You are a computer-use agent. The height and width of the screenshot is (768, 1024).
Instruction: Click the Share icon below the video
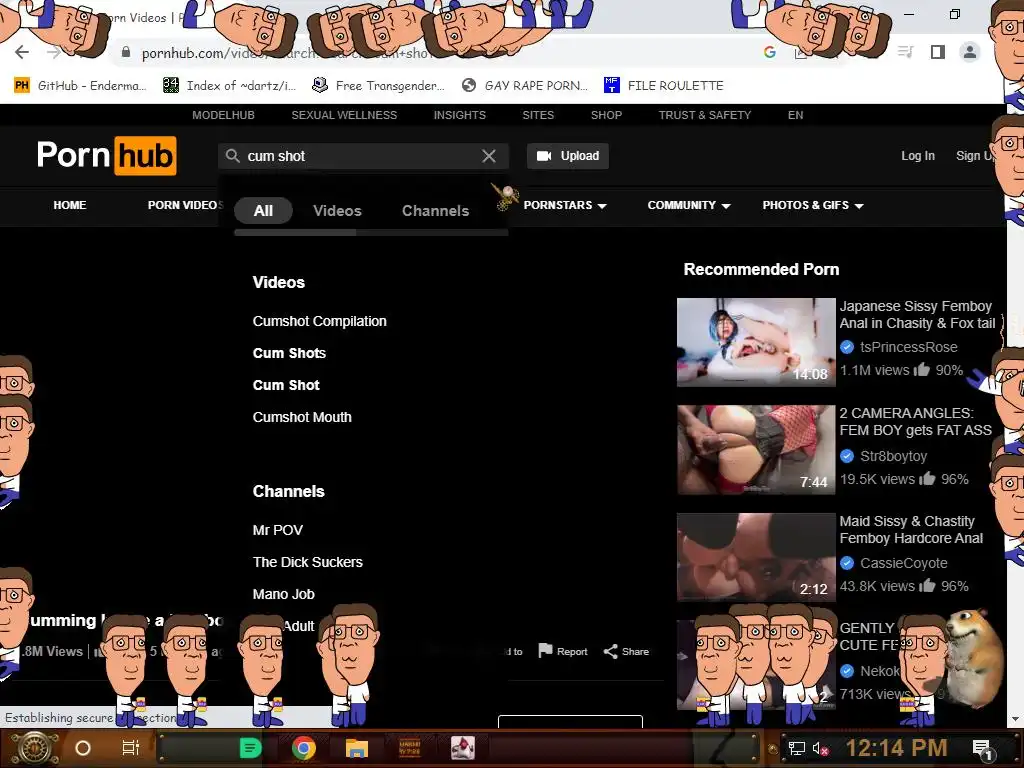coord(611,651)
